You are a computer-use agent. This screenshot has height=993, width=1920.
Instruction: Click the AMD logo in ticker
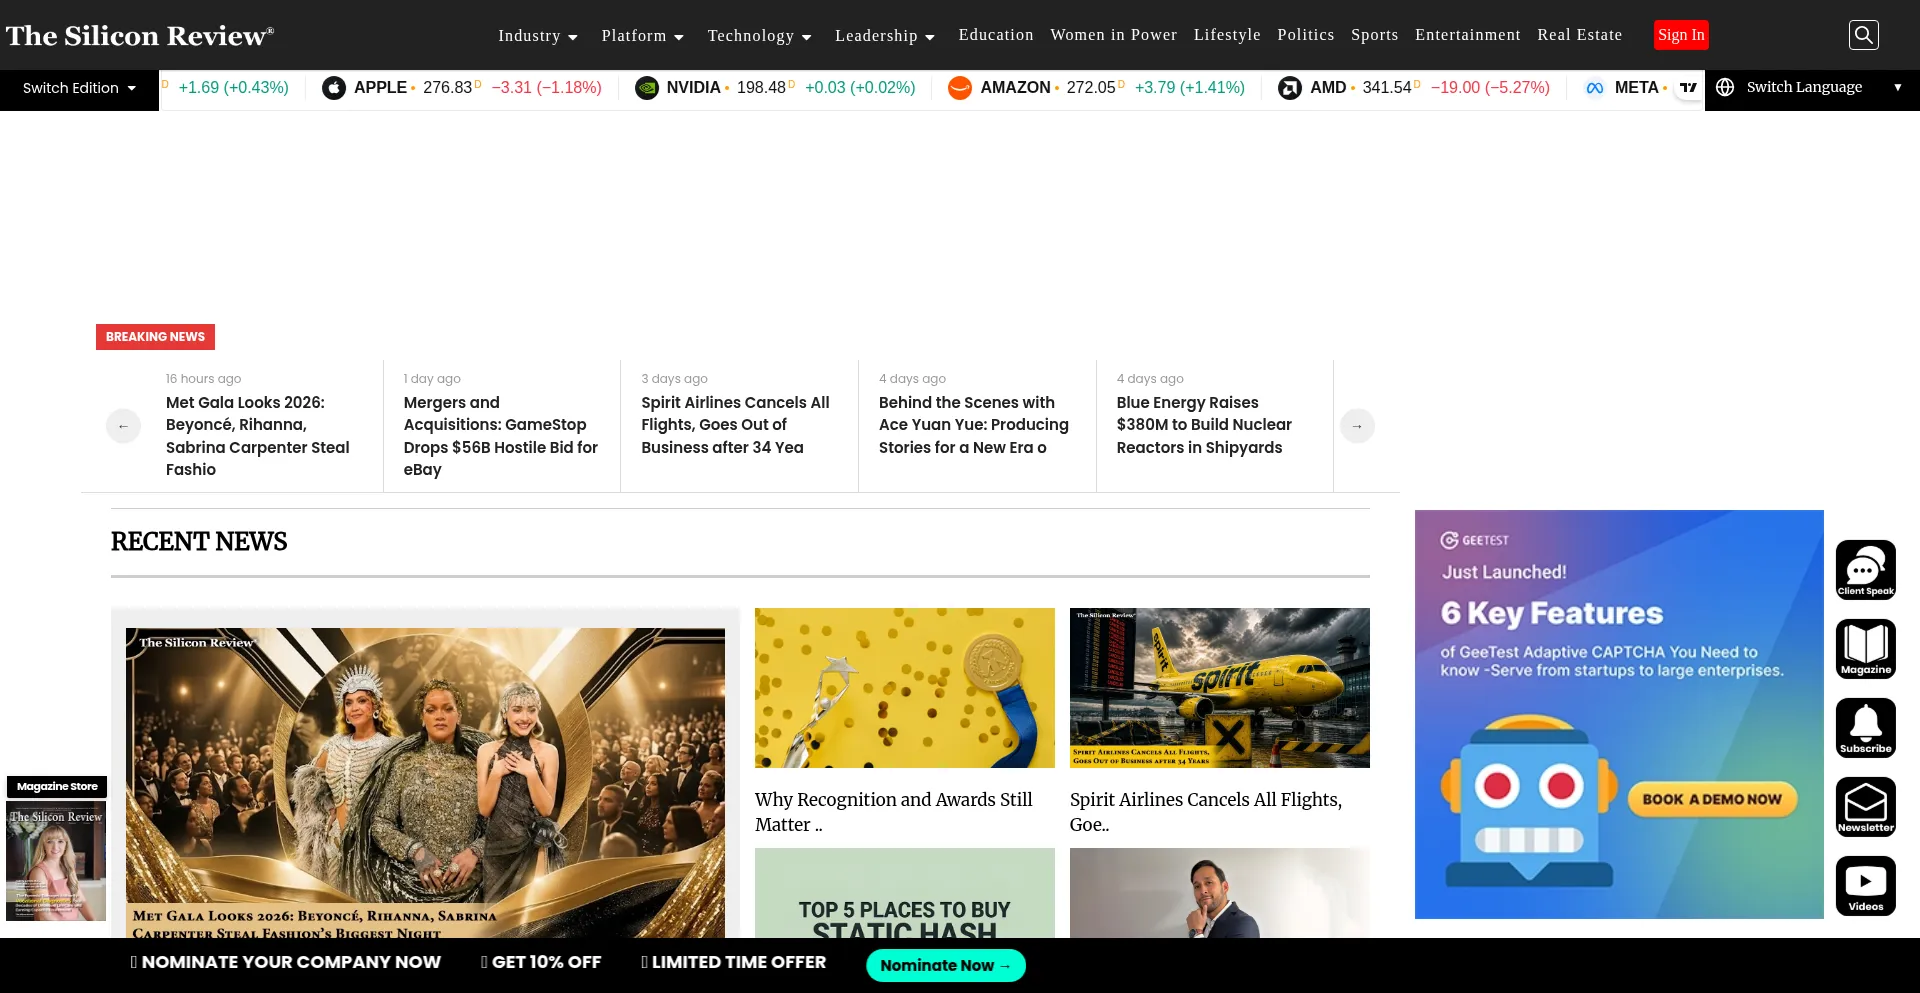[x=1290, y=88]
